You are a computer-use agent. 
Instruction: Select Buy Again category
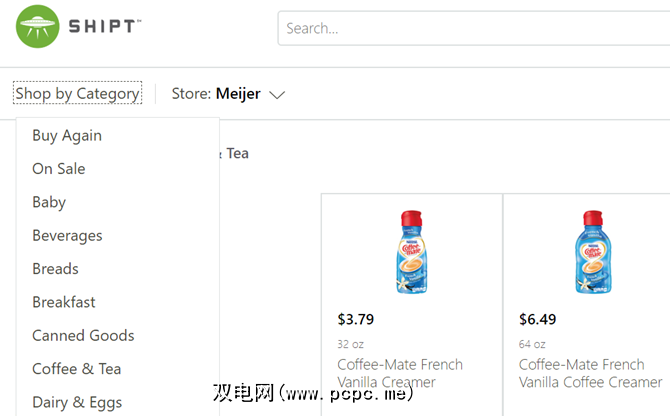tap(67, 135)
